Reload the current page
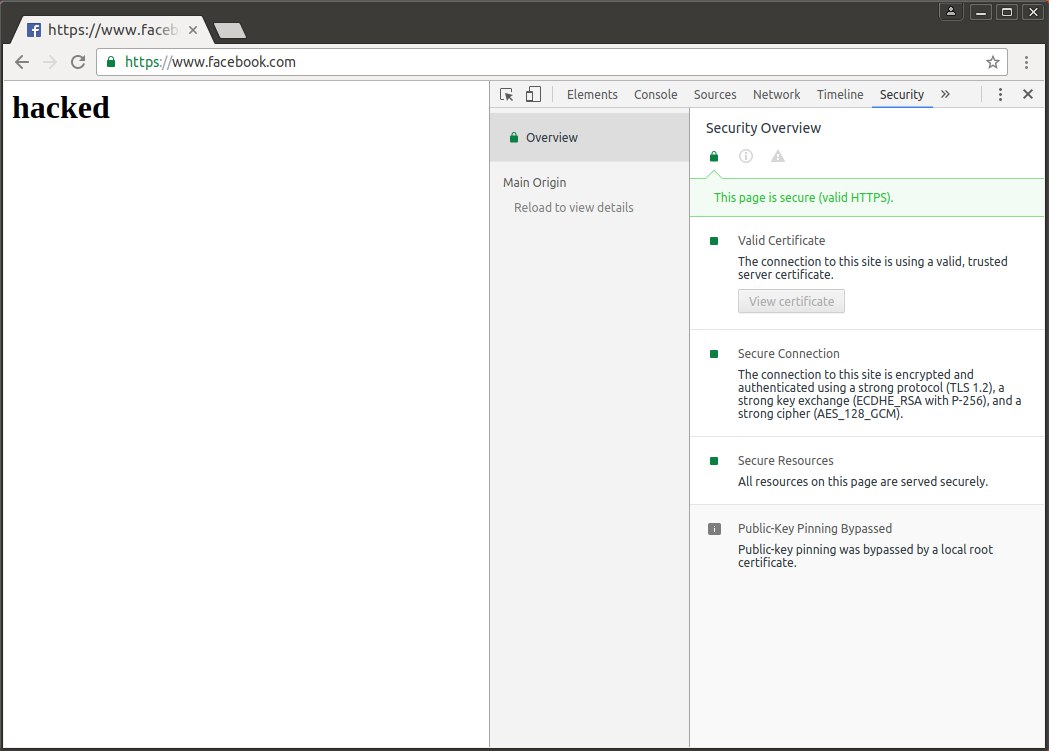 tap(78, 62)
